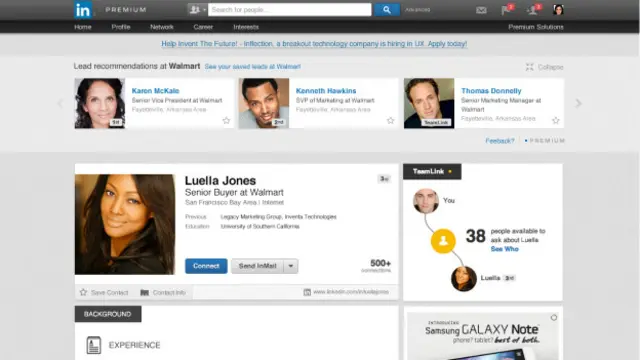See your saved leads at Walmart
The image size is (640, 360).
pos(253,67)
